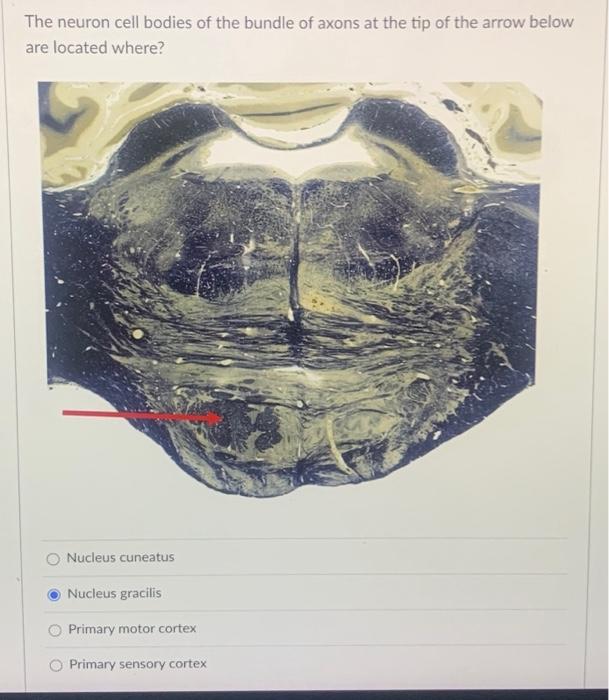Click the question text's first line
The width and height of the screenshot is (609, 700).
point(299,22)
